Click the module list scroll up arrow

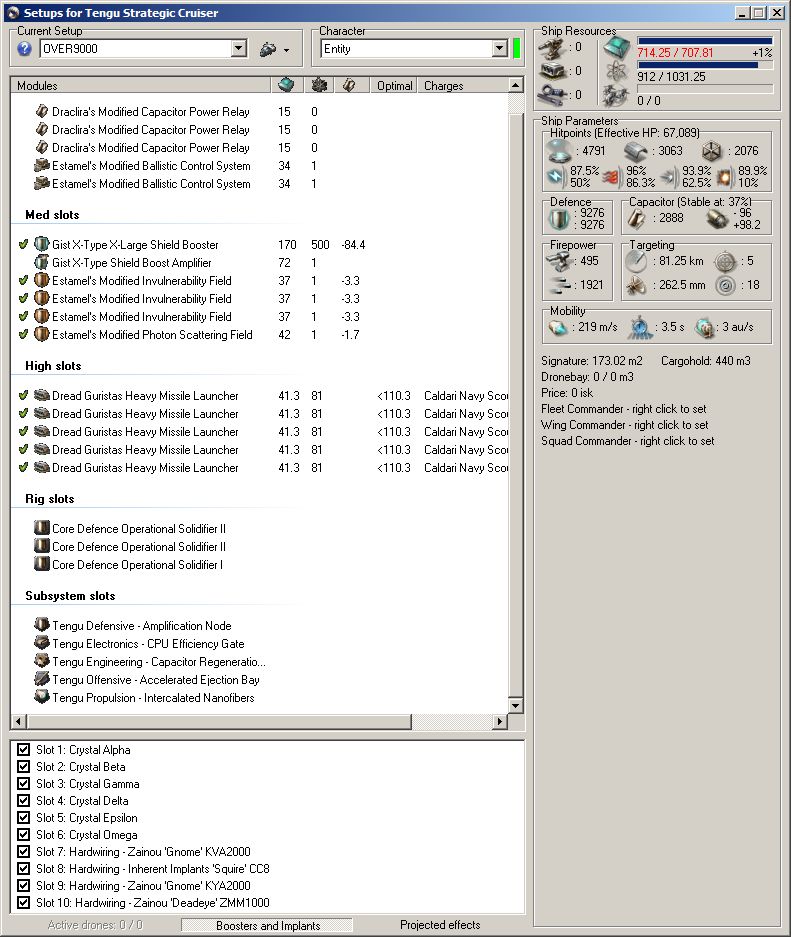pyautogui.click(x=516, y=85)
